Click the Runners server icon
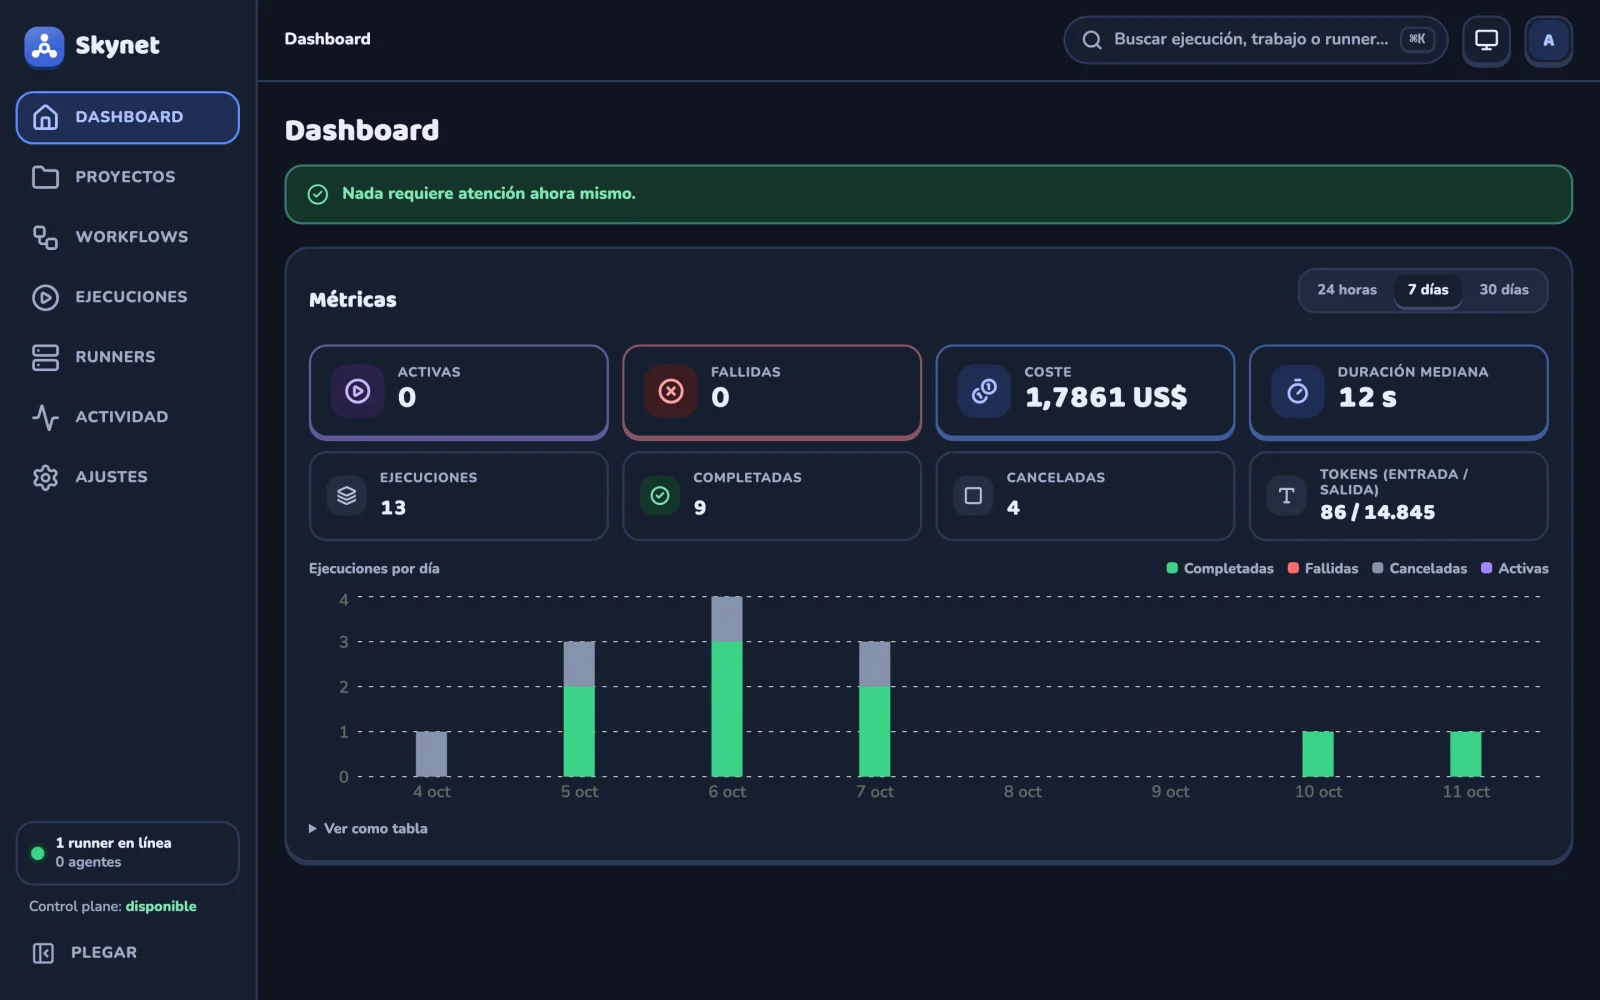The height and width of the screenshot is (1000, 1600). [45, 357]
